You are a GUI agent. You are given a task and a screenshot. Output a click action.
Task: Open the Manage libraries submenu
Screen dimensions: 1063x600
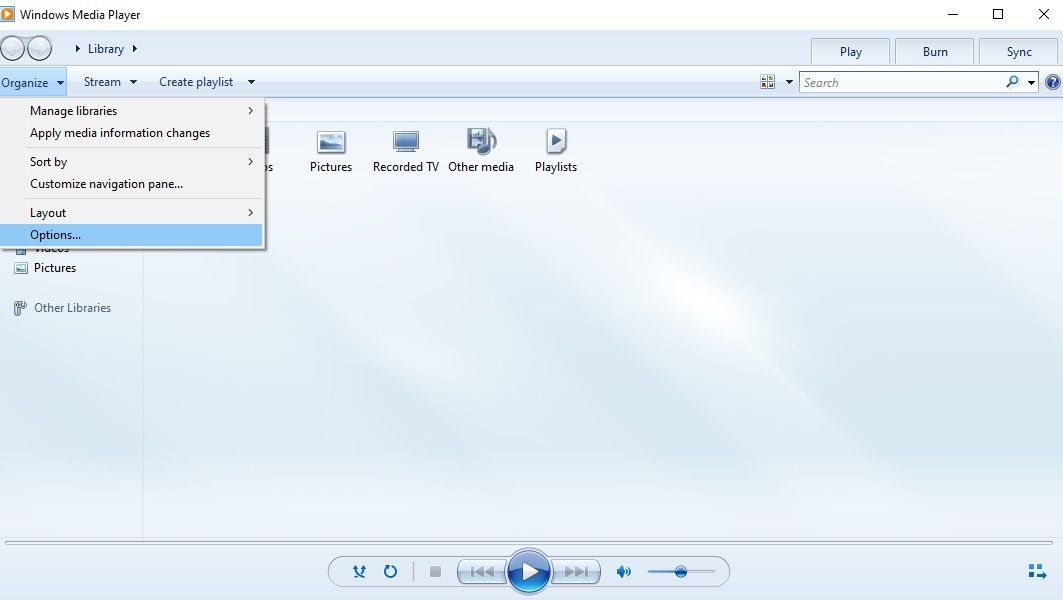(132, 111)
